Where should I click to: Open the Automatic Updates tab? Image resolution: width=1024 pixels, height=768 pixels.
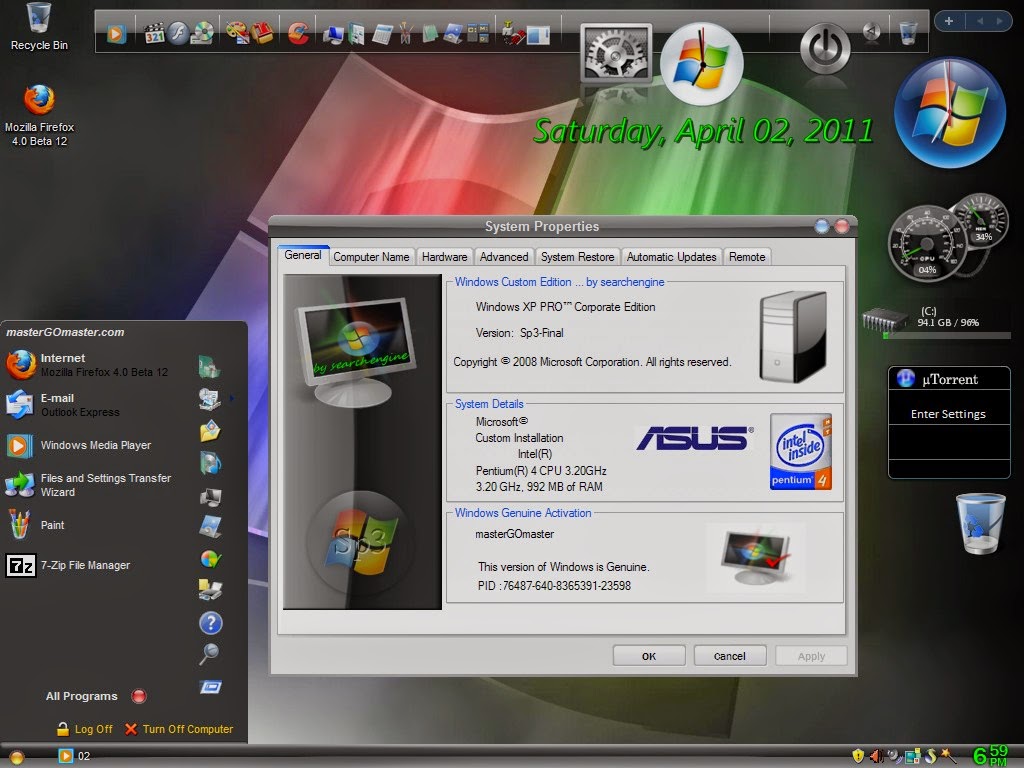coord(671,257)
